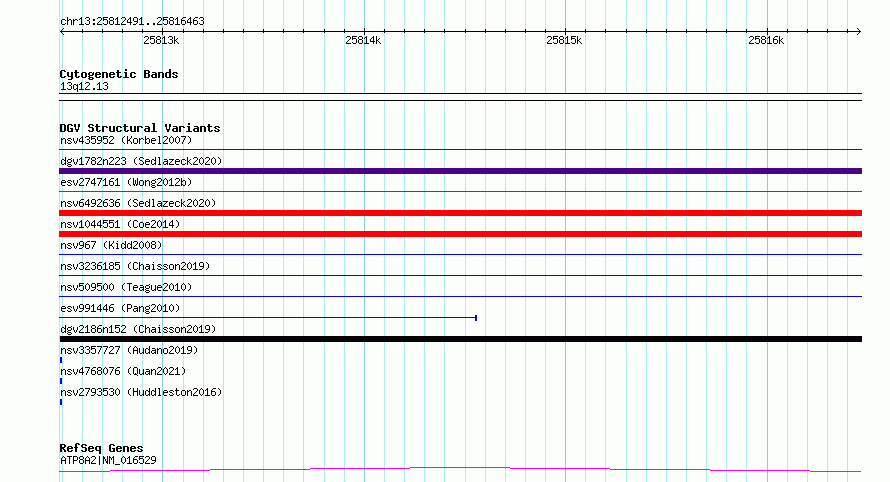Select variant esv2747161 (Wong2012b) label
This screenshot has width=890, height=482.
coord(126,182)
